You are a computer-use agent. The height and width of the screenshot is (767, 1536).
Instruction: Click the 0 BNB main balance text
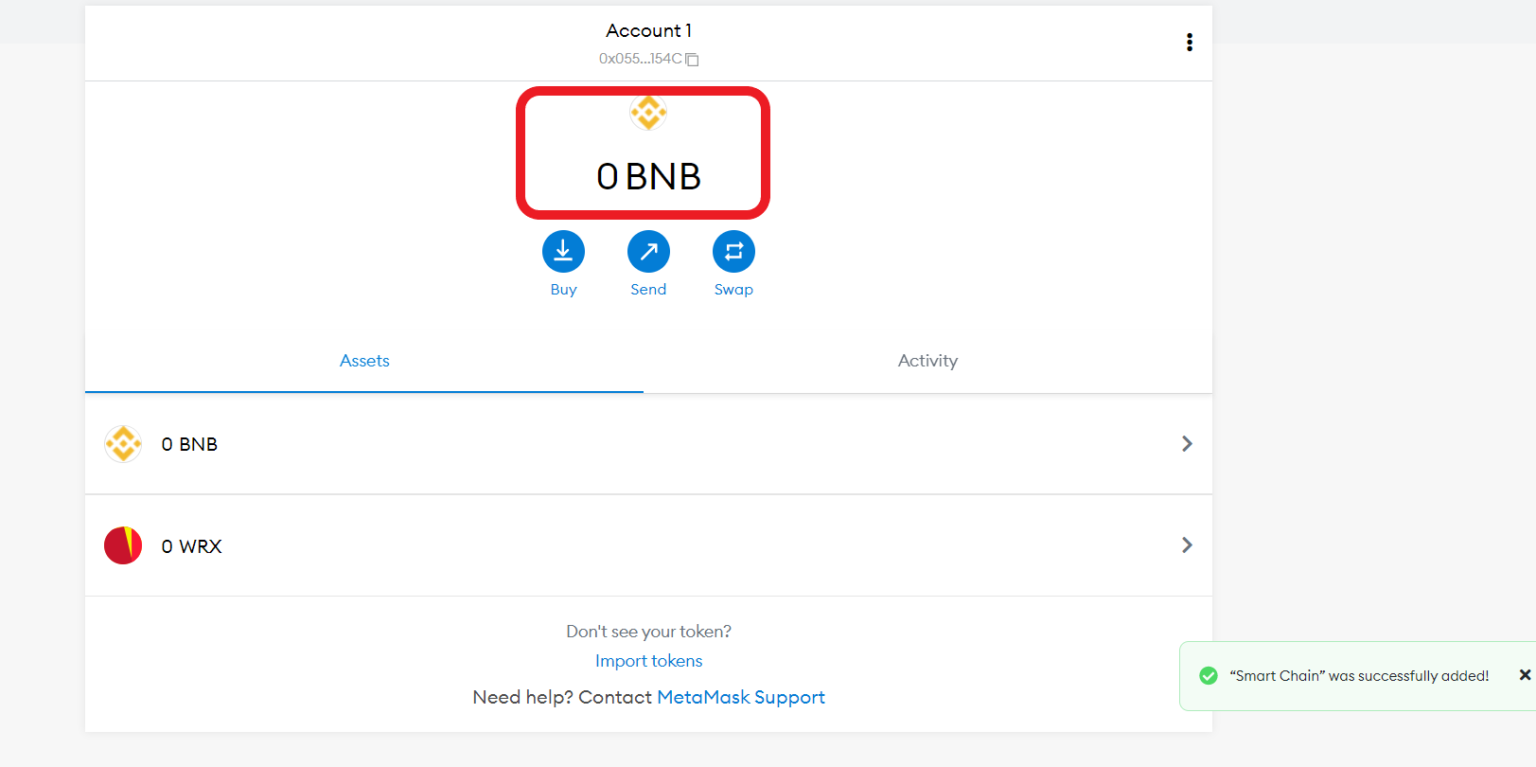coord(649,177)
